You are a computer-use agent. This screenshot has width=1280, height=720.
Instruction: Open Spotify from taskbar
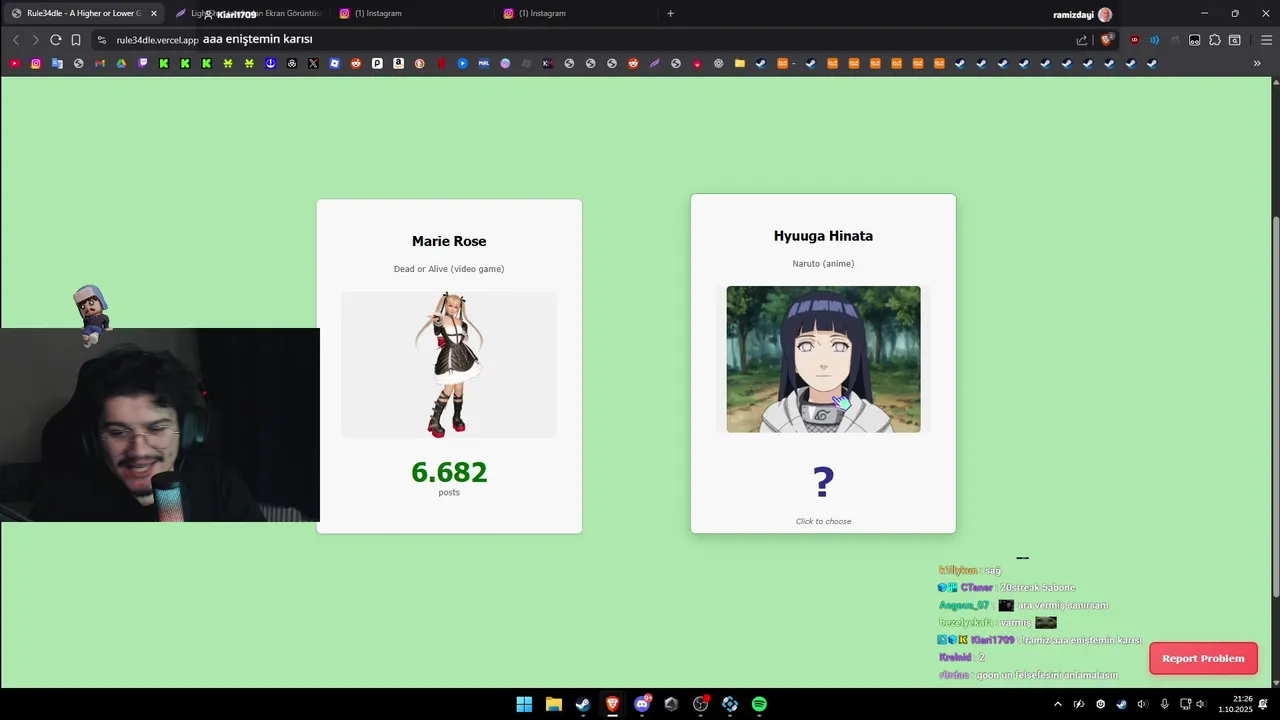coord(759,704)
